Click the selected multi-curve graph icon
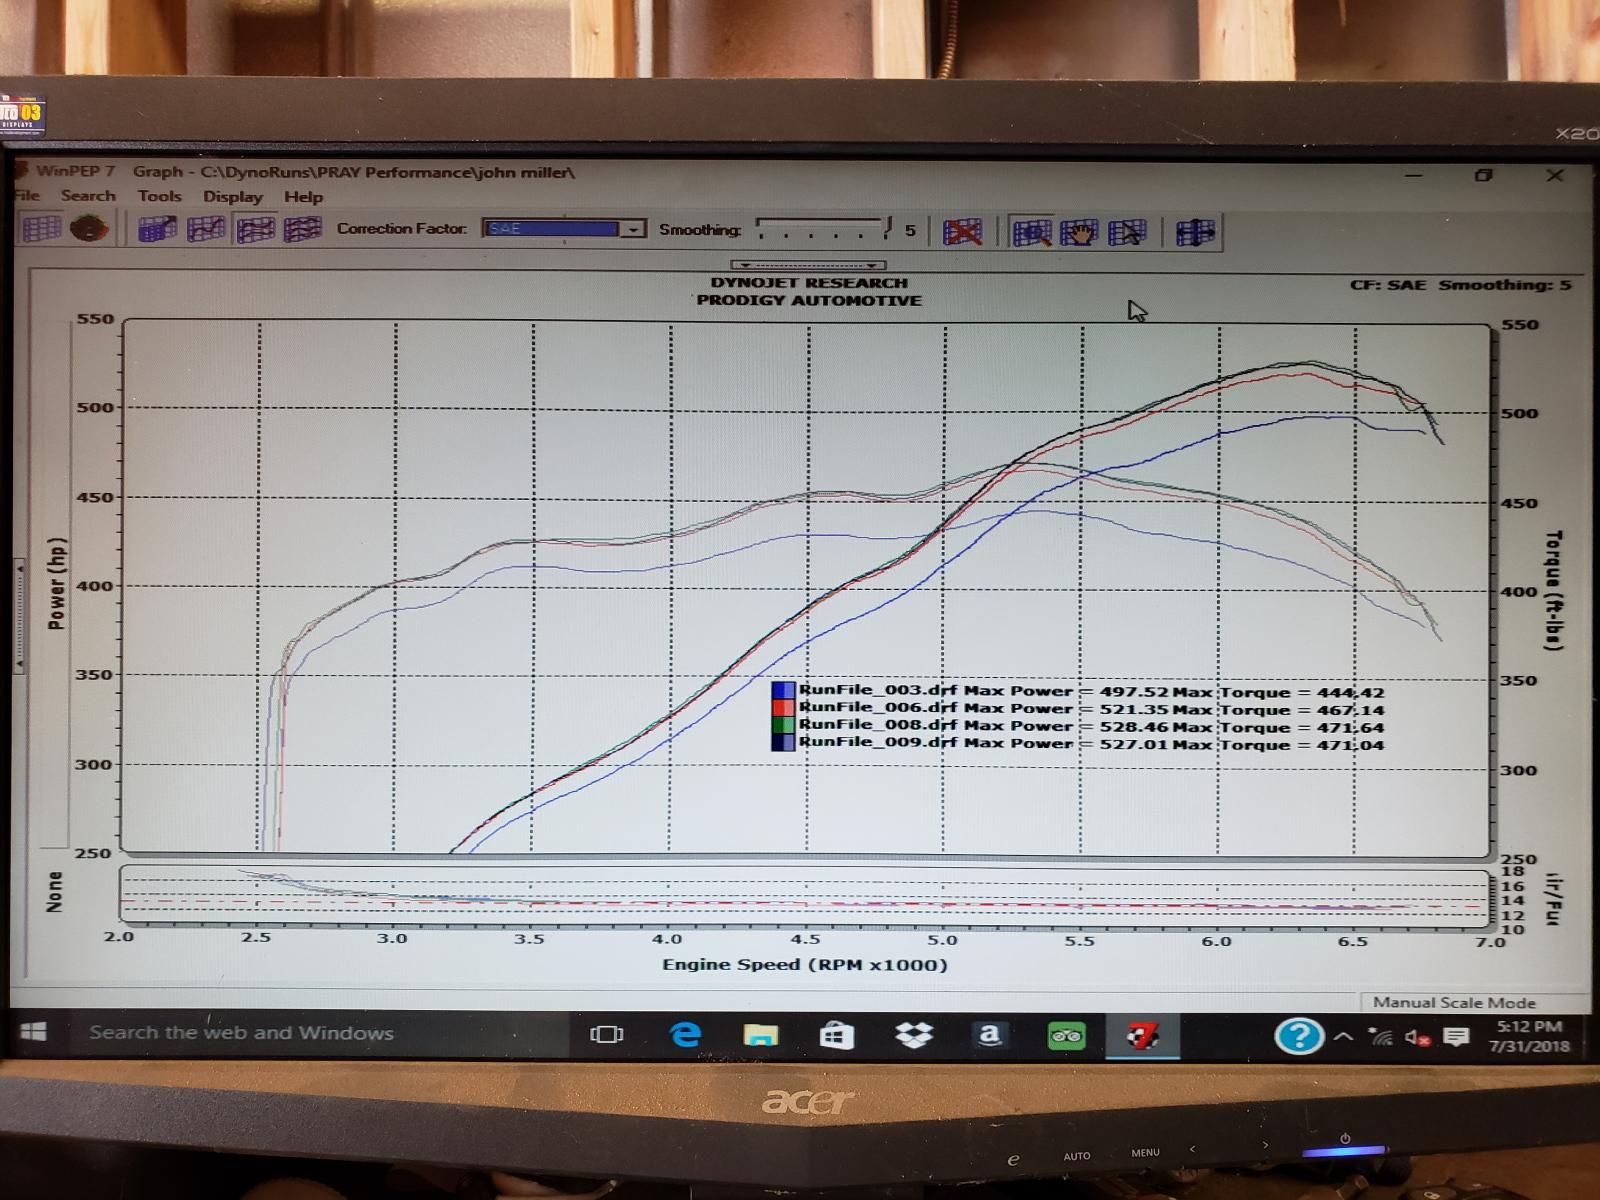This screenshot has width=1600, height=1200. click(x=255, y=230)
